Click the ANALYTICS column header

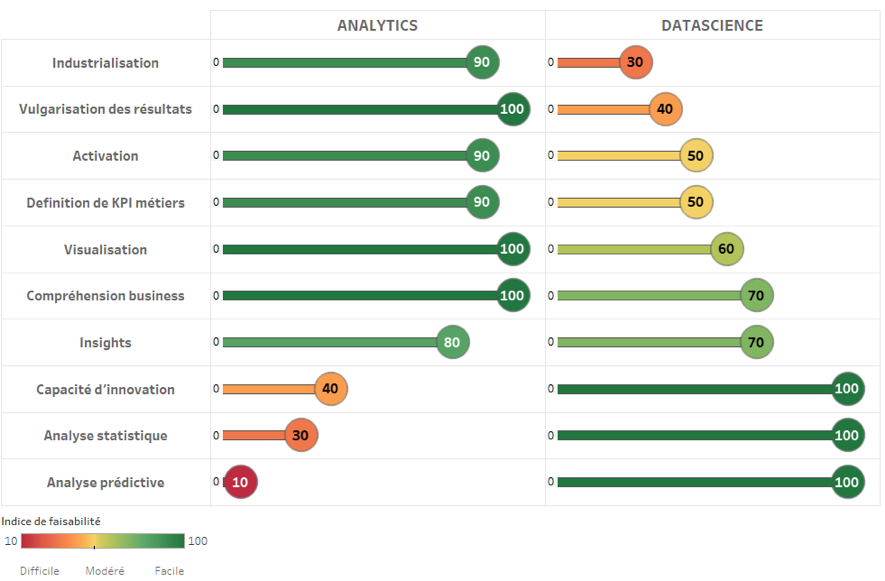377,25
